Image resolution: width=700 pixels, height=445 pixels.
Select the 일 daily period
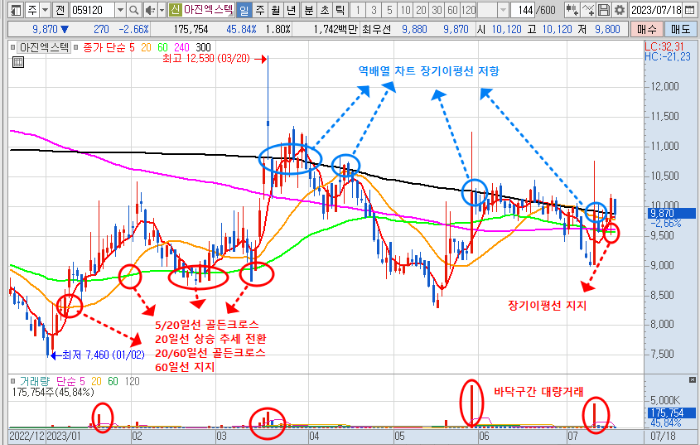click(x=244, y=10)
